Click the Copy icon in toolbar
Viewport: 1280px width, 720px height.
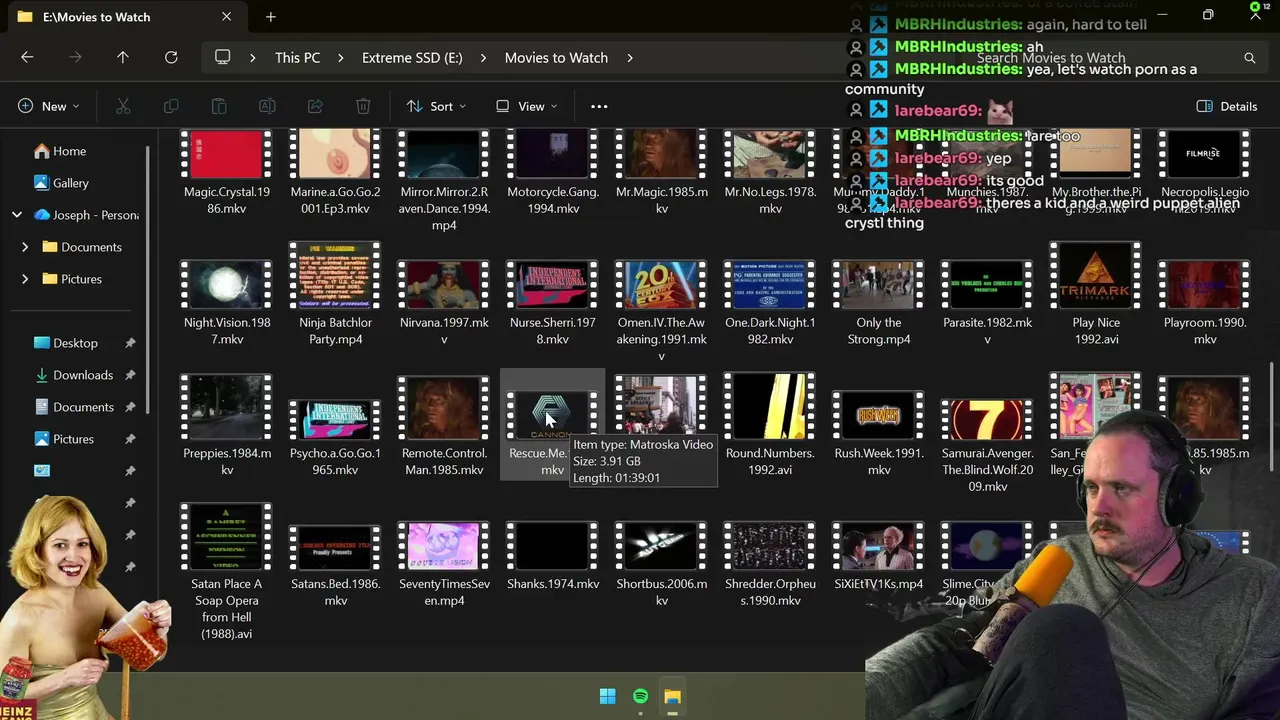[171, 106]
